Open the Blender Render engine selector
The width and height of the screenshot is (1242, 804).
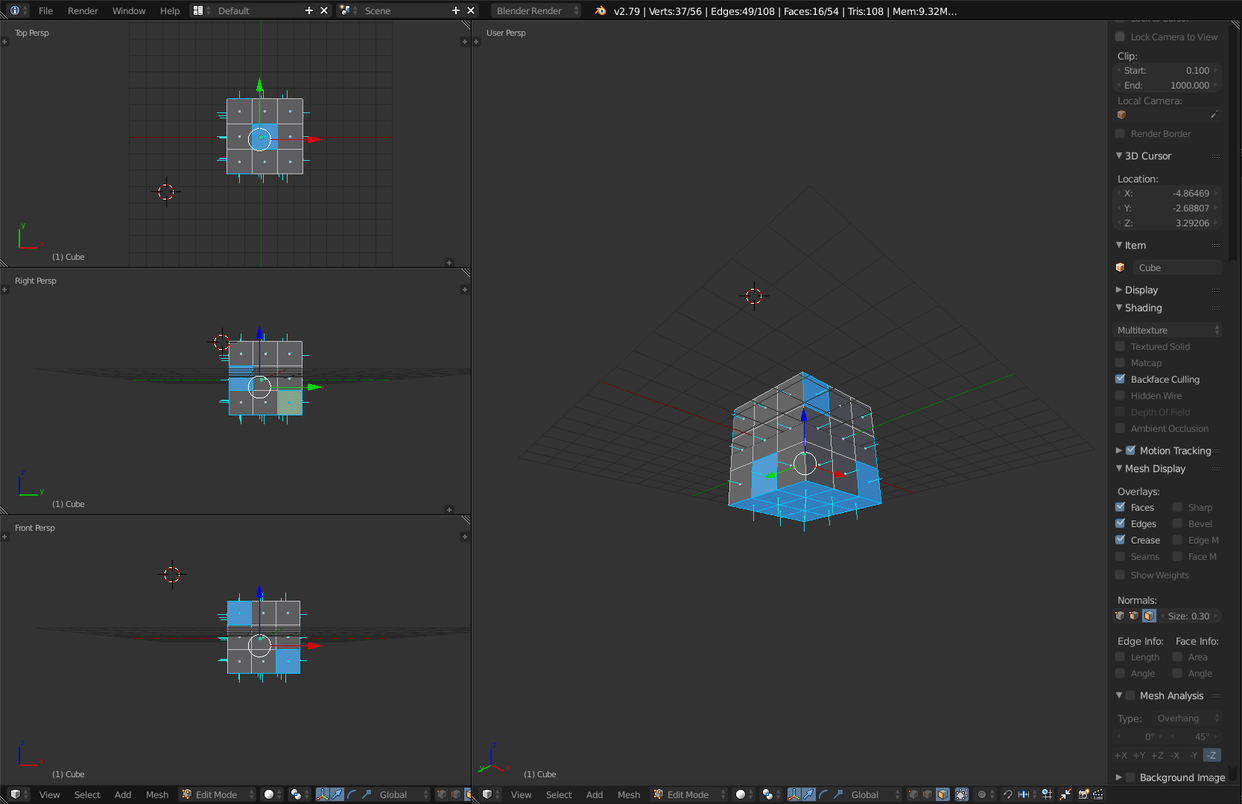536,11
